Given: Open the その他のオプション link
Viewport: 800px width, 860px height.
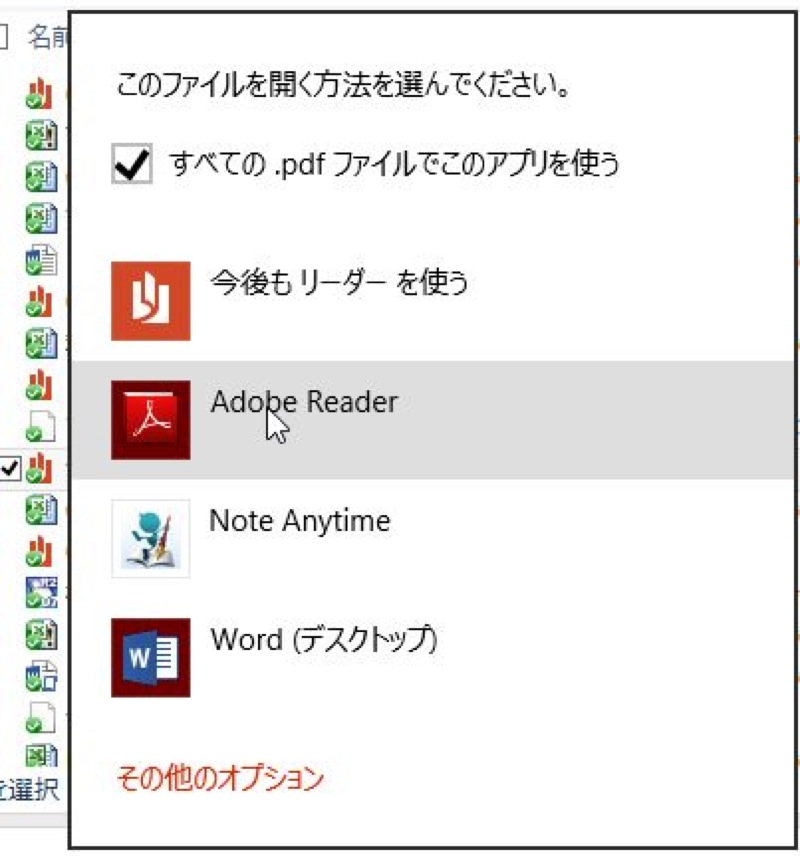Looking at the screenshot, I should point(220,778).
